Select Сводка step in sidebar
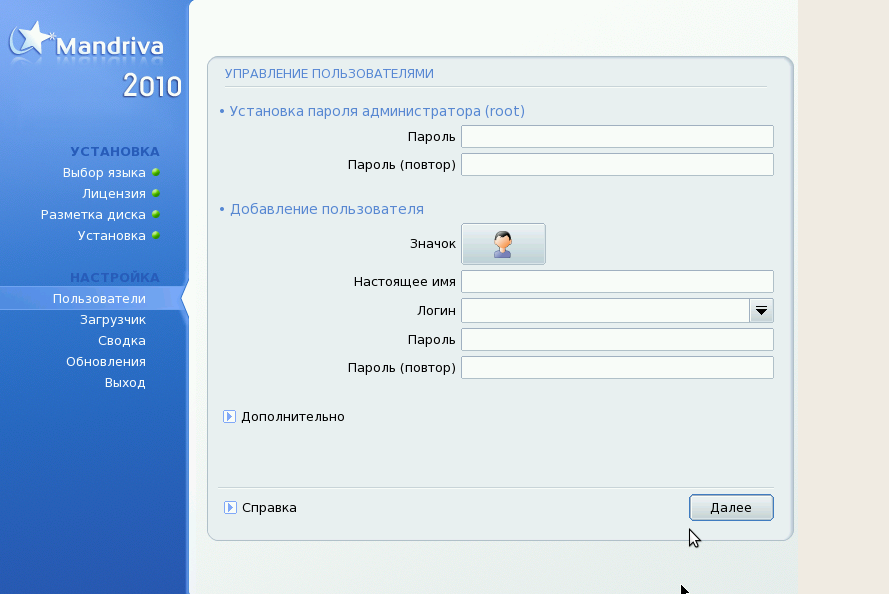This screenshot has width=889, height=594. pyautogui.click(x=122, y=341)
